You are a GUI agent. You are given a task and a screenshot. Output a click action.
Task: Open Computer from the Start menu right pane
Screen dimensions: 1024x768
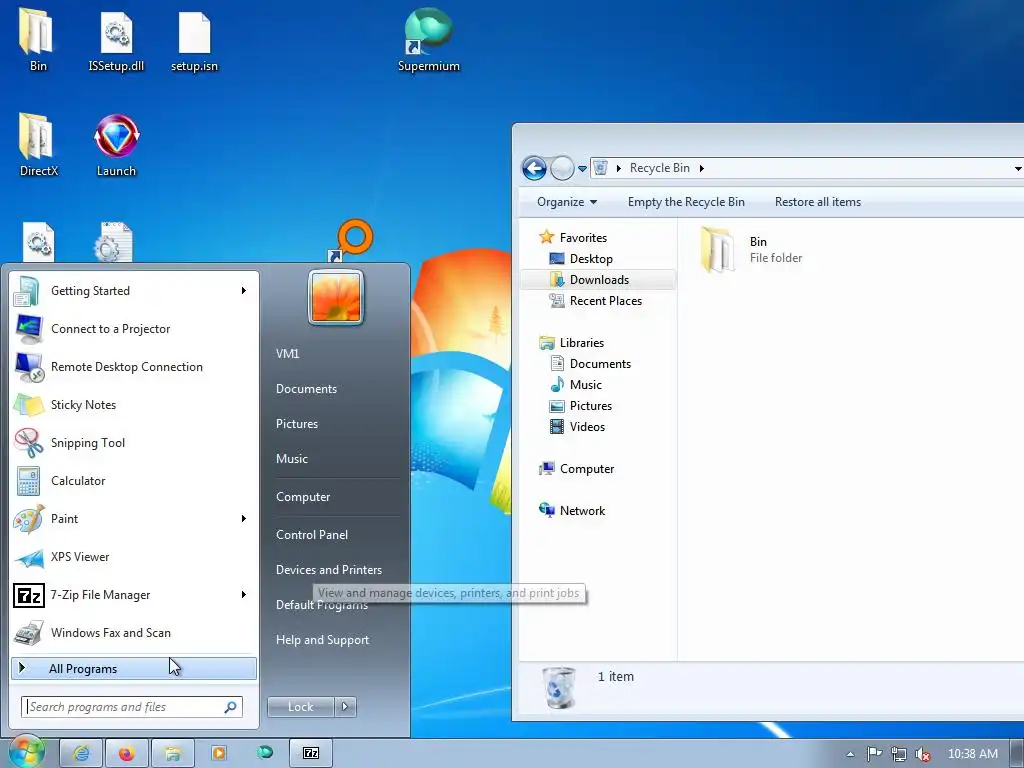pos(302,496)
